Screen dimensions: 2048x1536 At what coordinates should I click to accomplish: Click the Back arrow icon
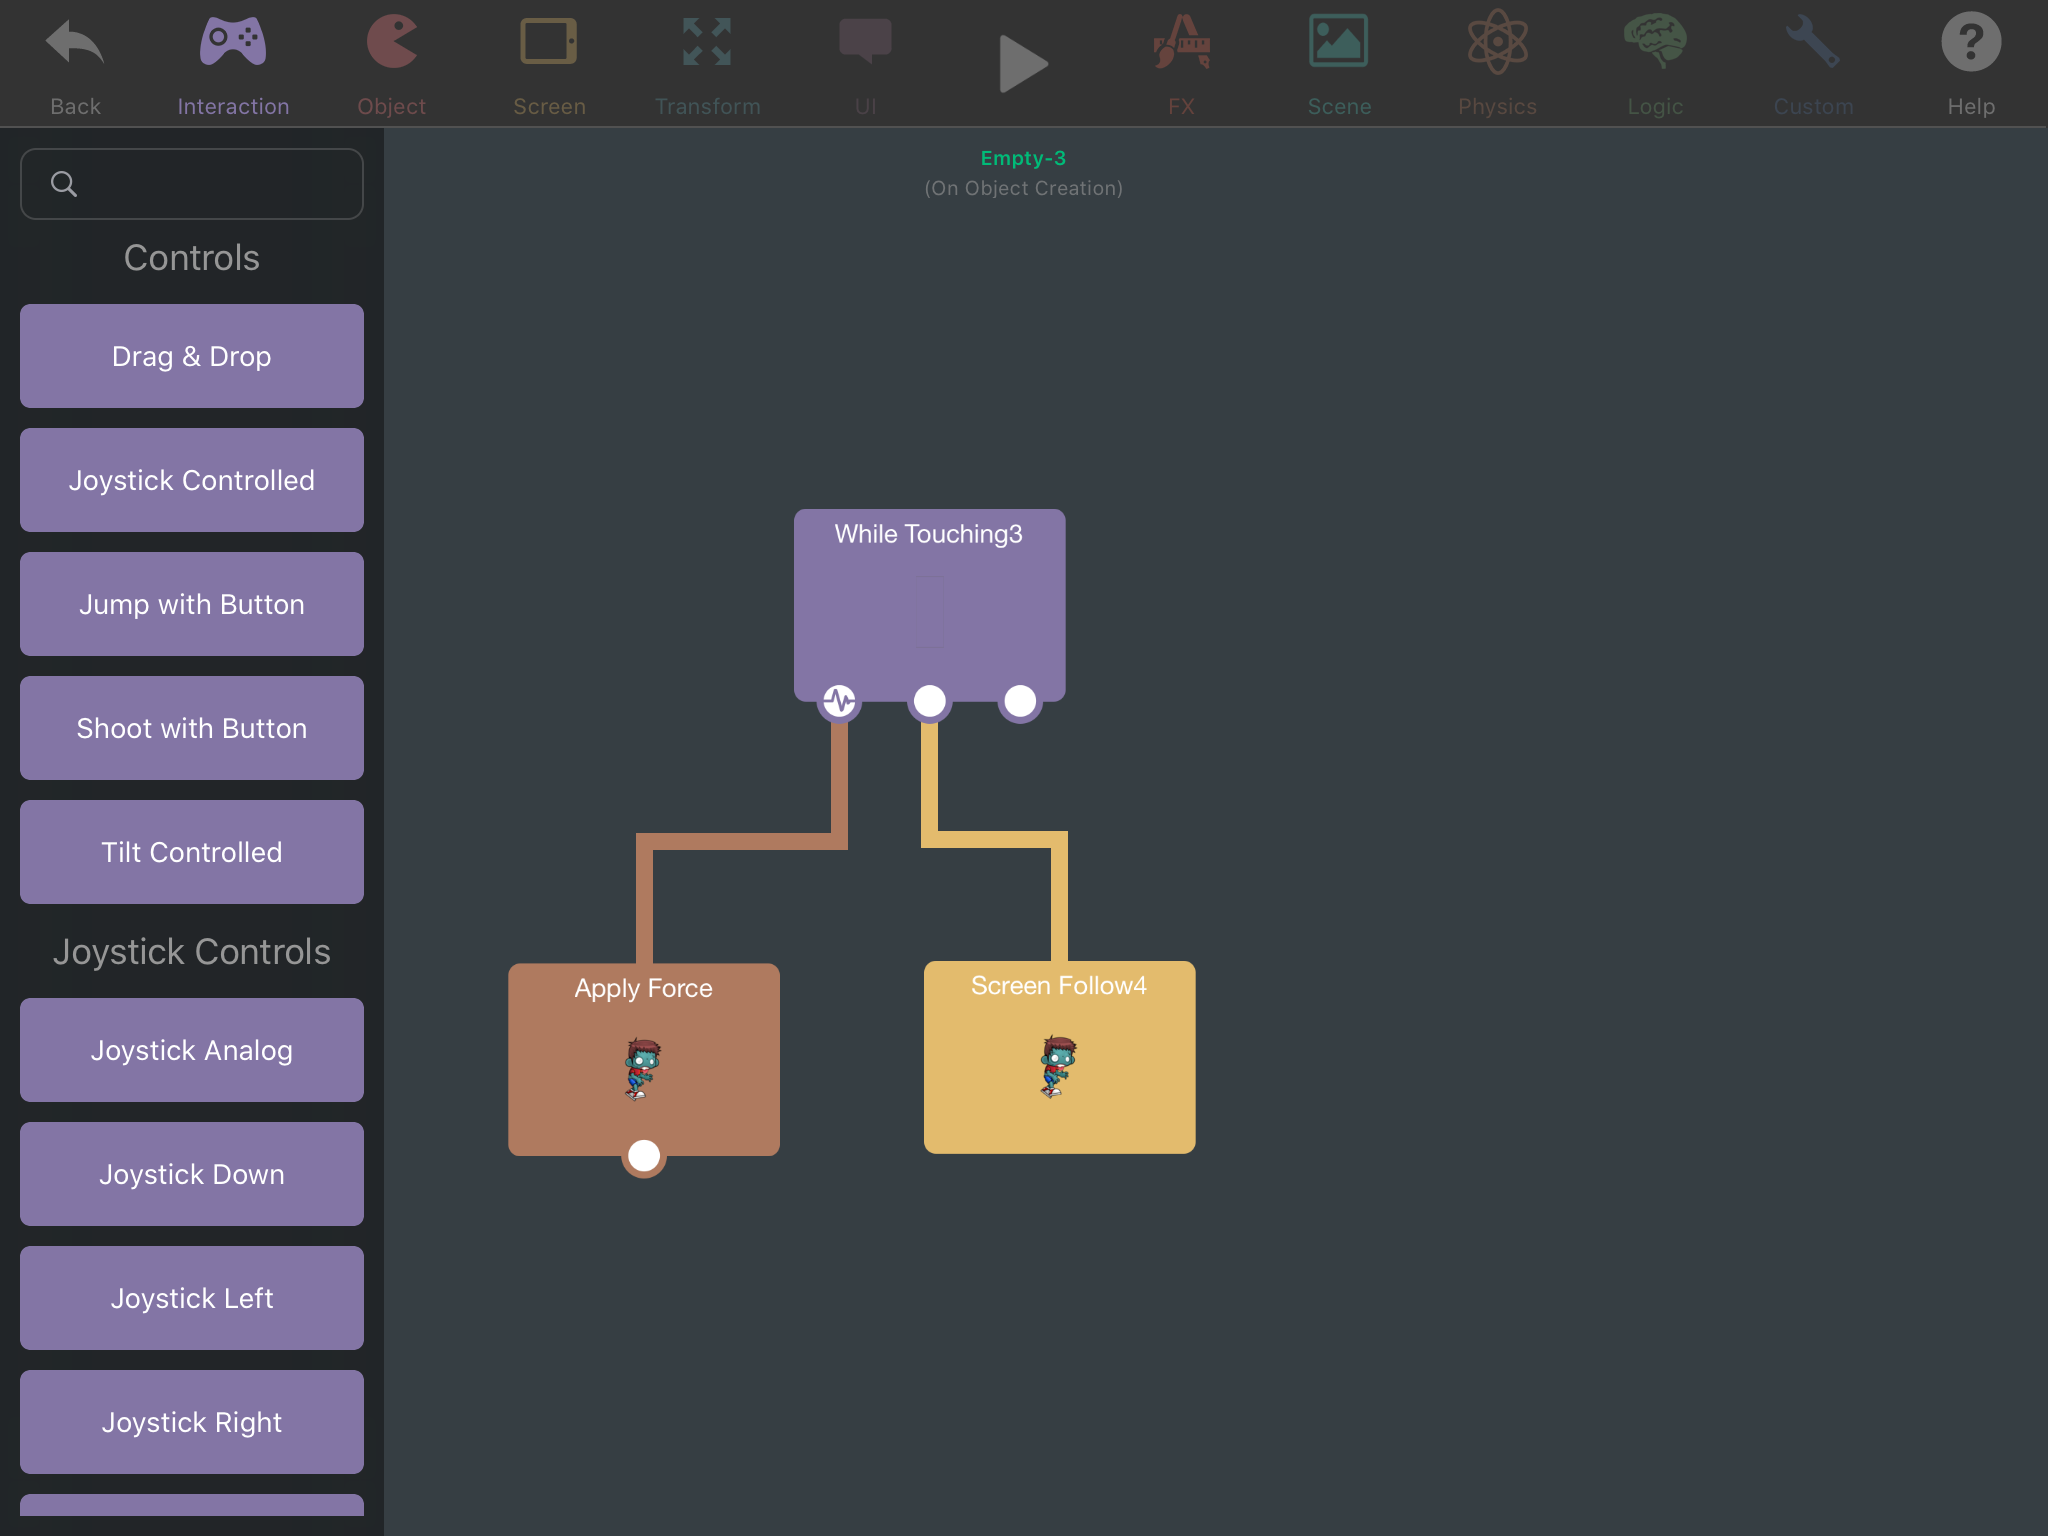[x=75, y=45]
